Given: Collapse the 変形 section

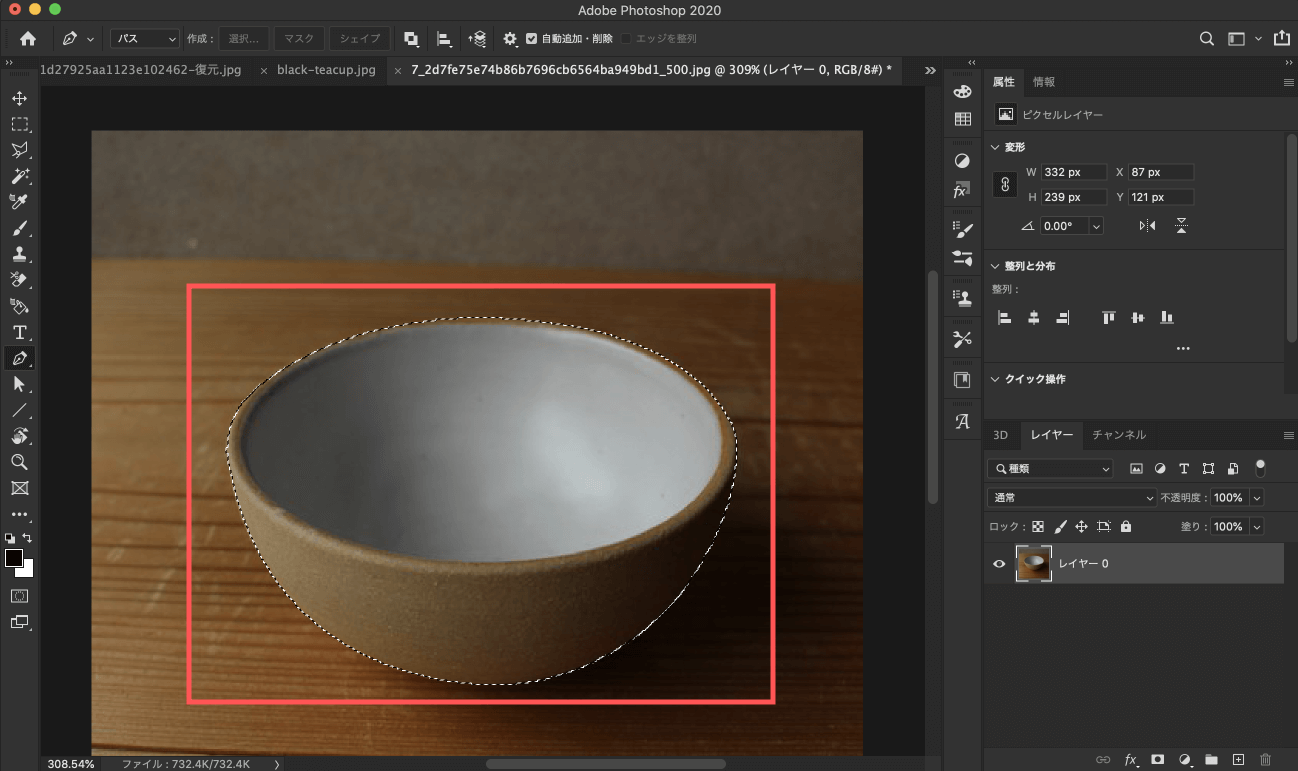Looking at the screenshot, I should pyautogui.click(x=995, y=147).
